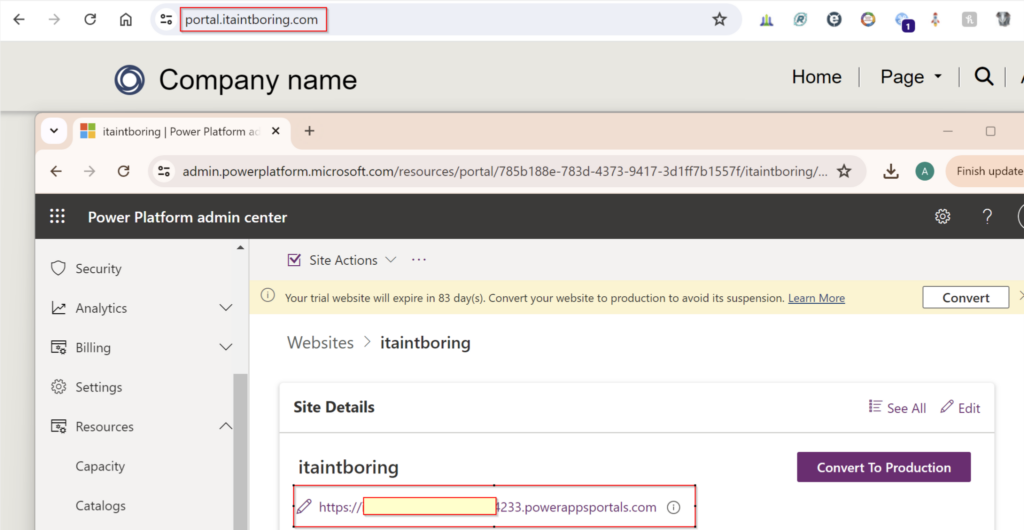Click the Security shield icon

[58, 268]
